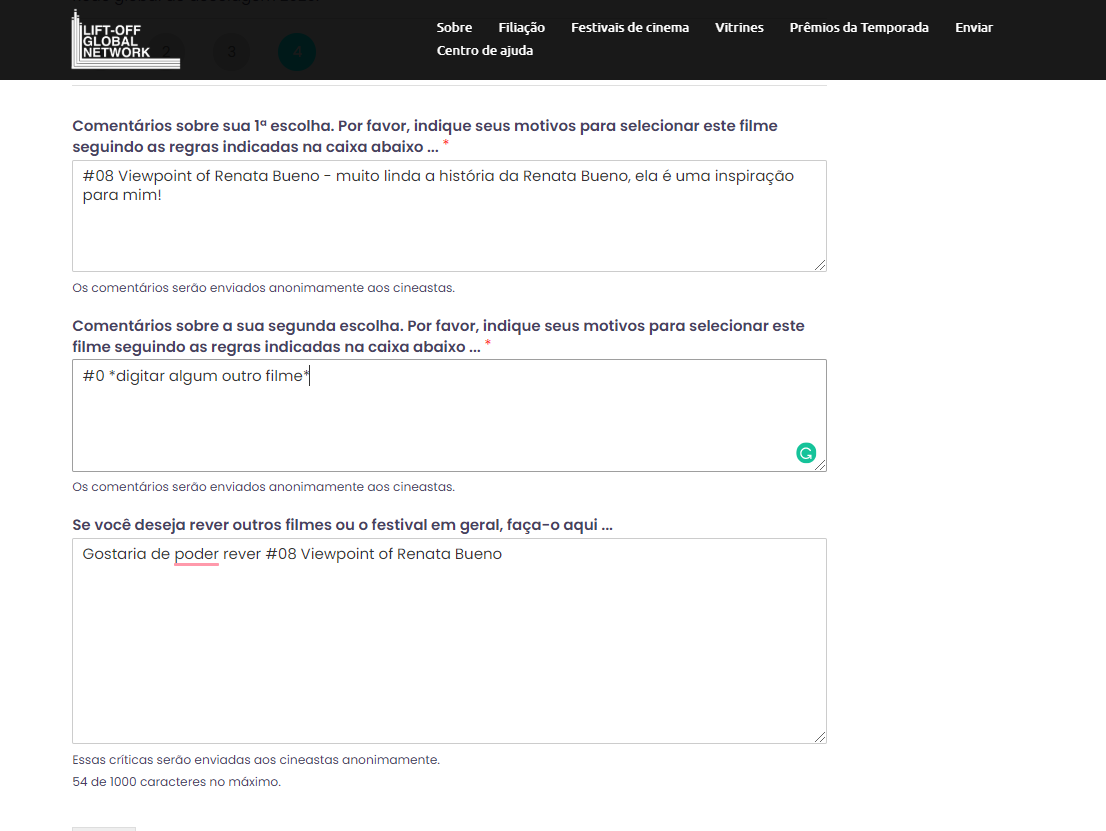Click resize handle of first choice comment box
Image resolution: width=1106 pixels, height=831 pixels.
(820, 264)
